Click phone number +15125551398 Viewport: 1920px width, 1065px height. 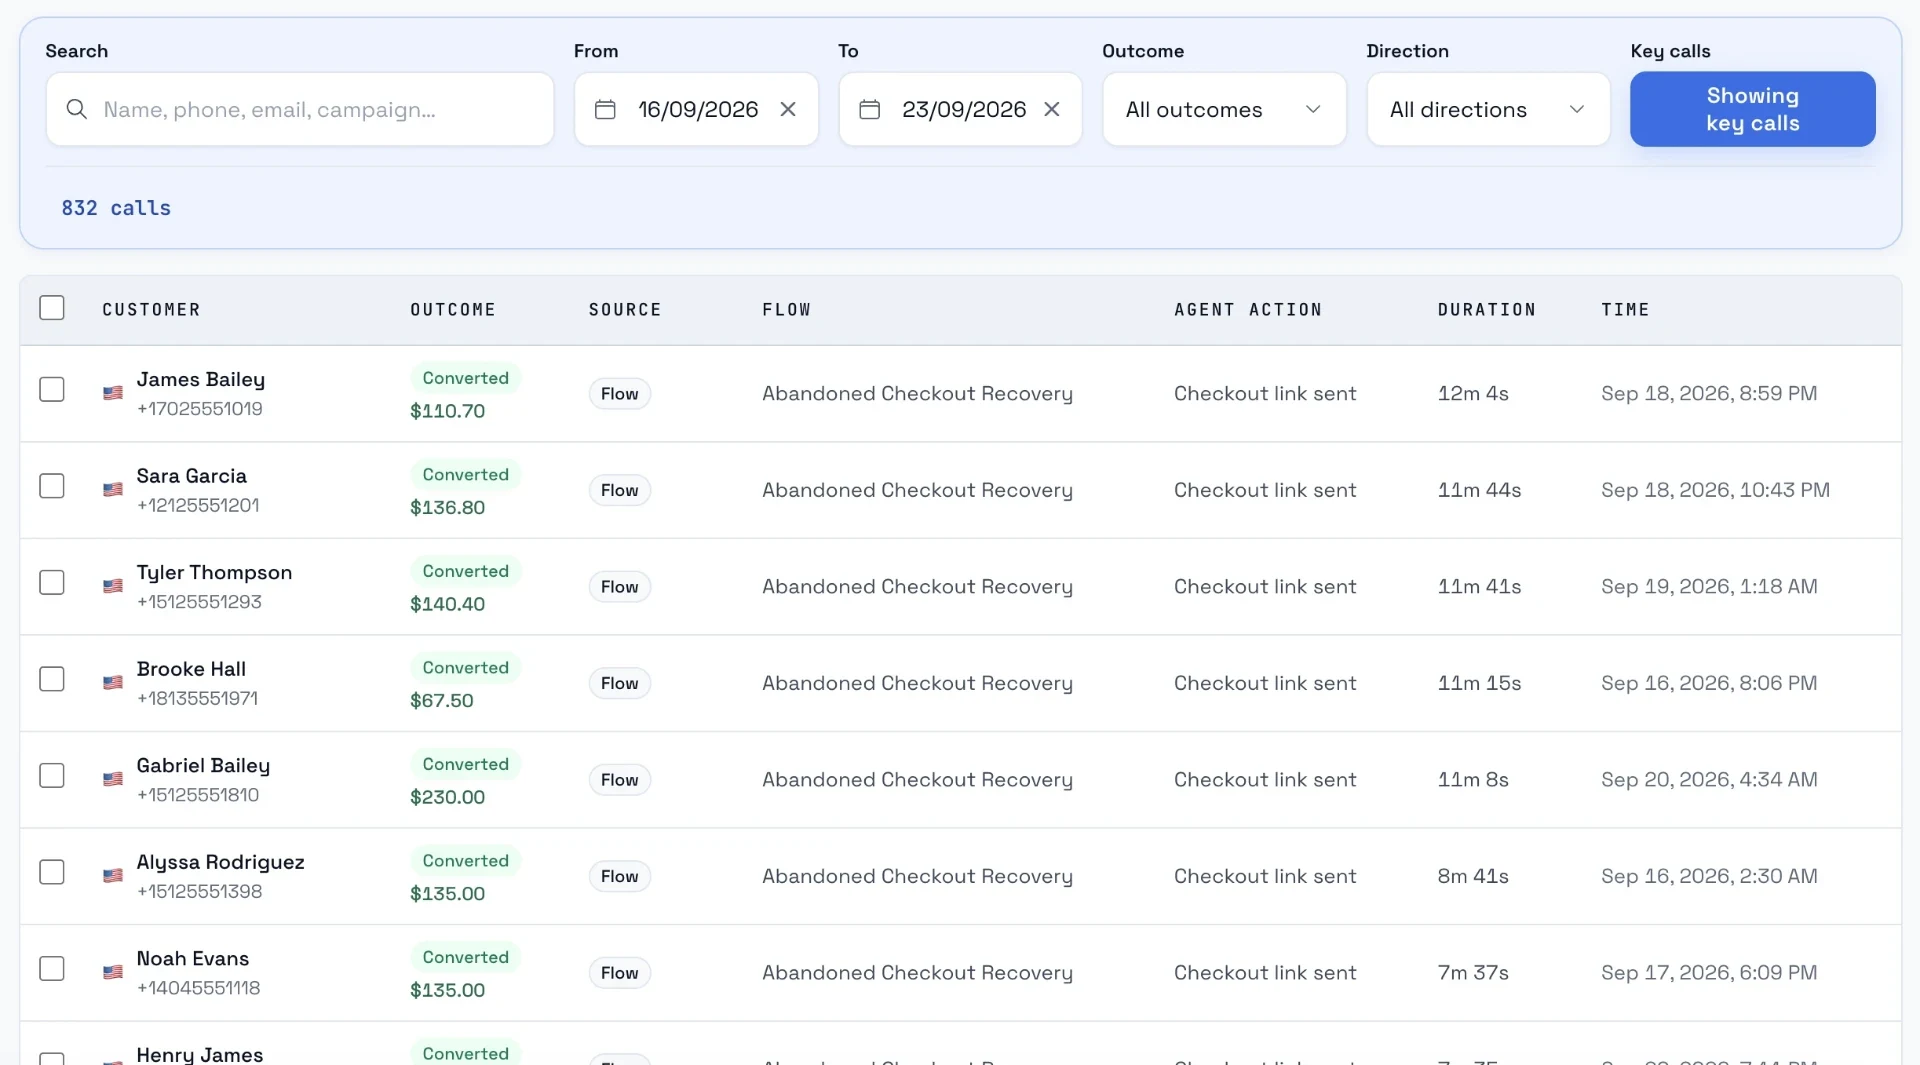coord(199,891)
